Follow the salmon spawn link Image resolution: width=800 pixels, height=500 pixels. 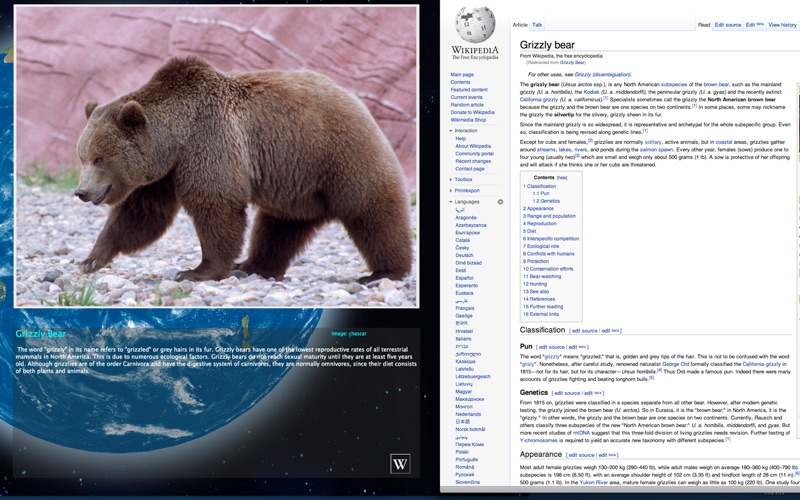pyautogui.click(x=657, y=150)
